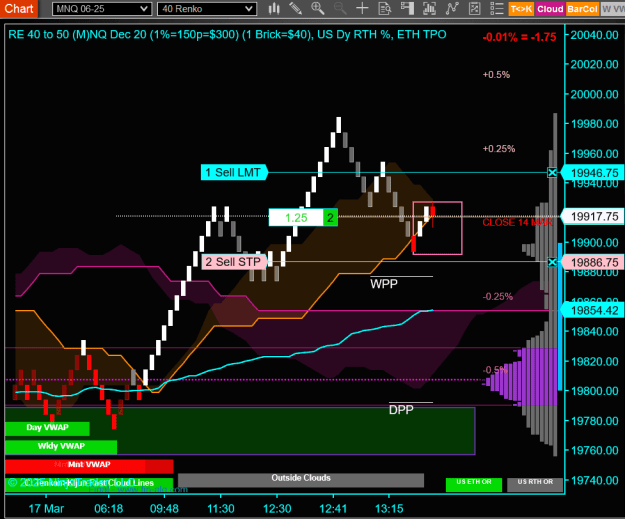Cancel the 2 Sell STP order X
This screenshot has width=625, height=519.
click(552, 262)
